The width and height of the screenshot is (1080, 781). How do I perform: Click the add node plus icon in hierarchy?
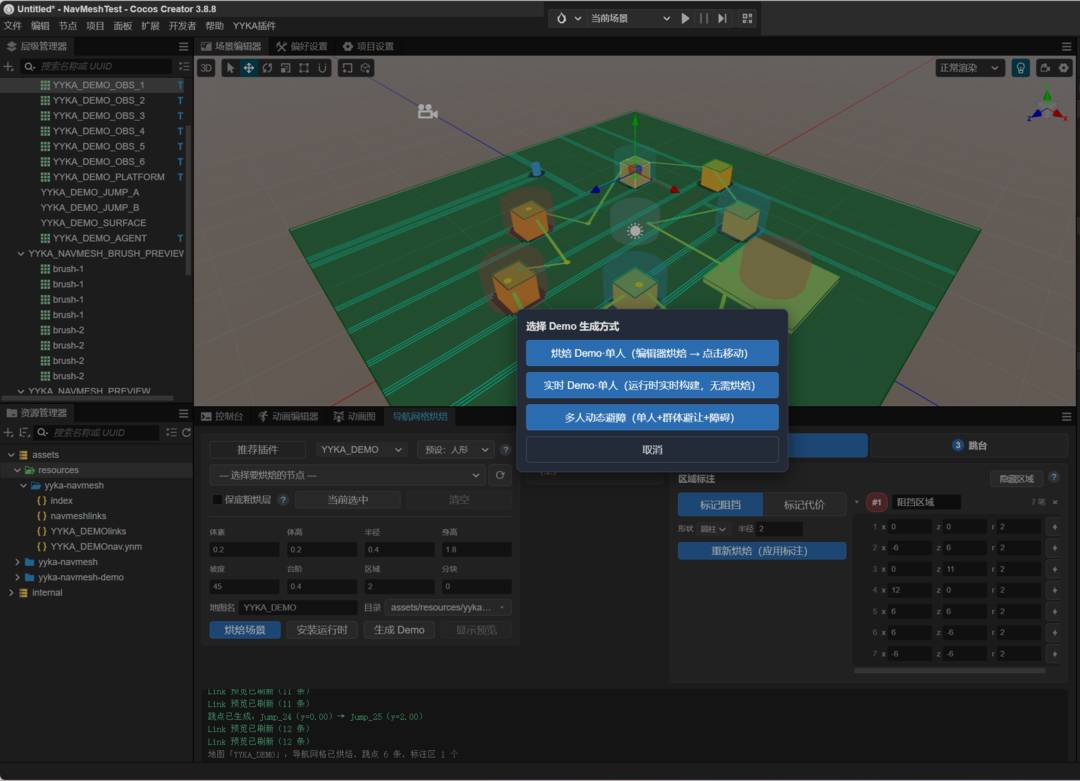coord(9,66)
